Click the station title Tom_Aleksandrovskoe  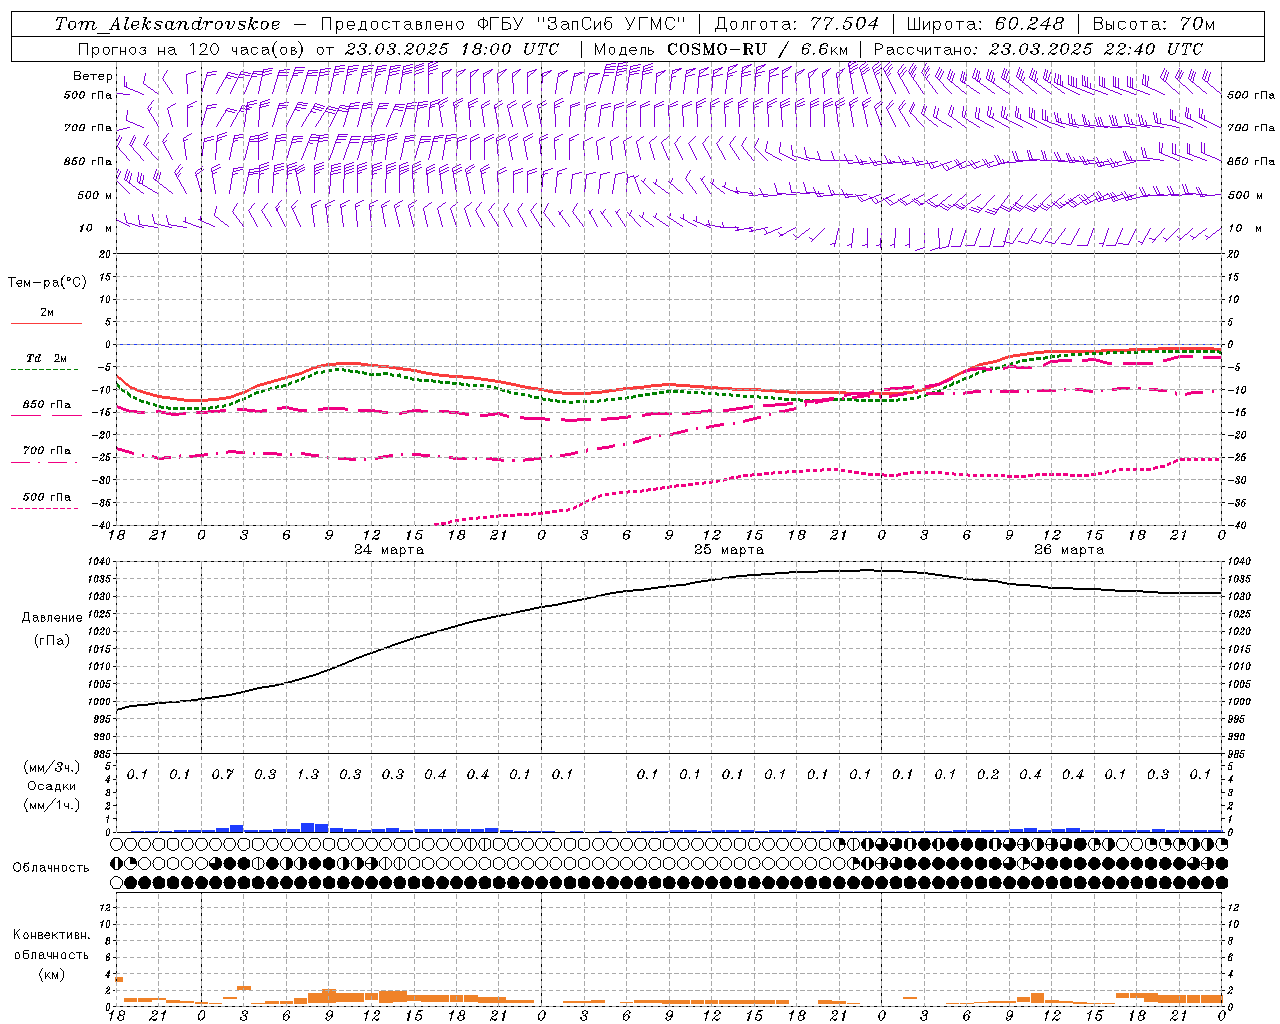[167, 24]
